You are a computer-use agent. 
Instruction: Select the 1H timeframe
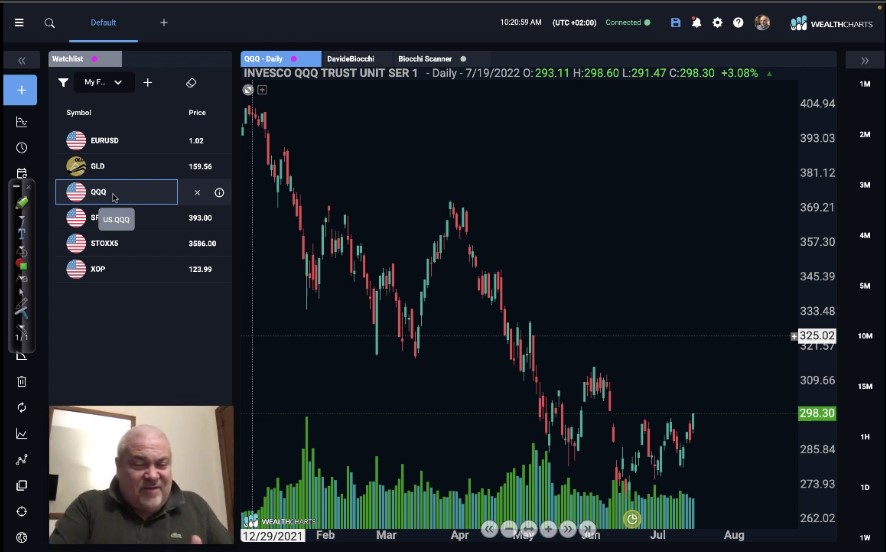click(865, 437)
